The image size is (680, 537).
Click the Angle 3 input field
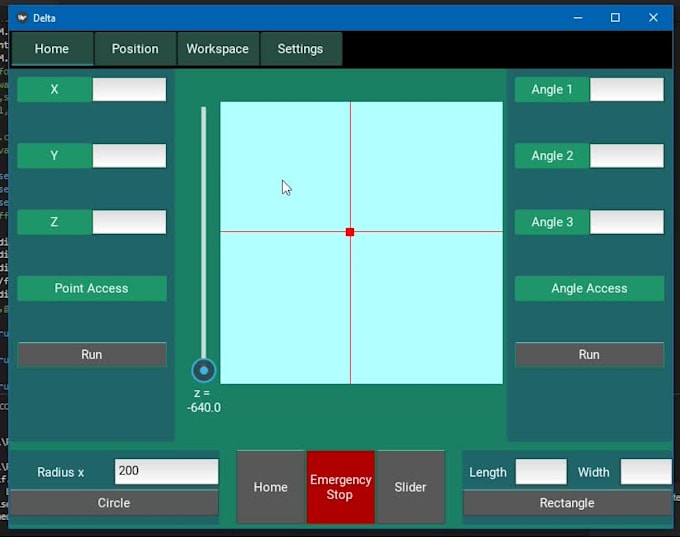click(627, 222)
